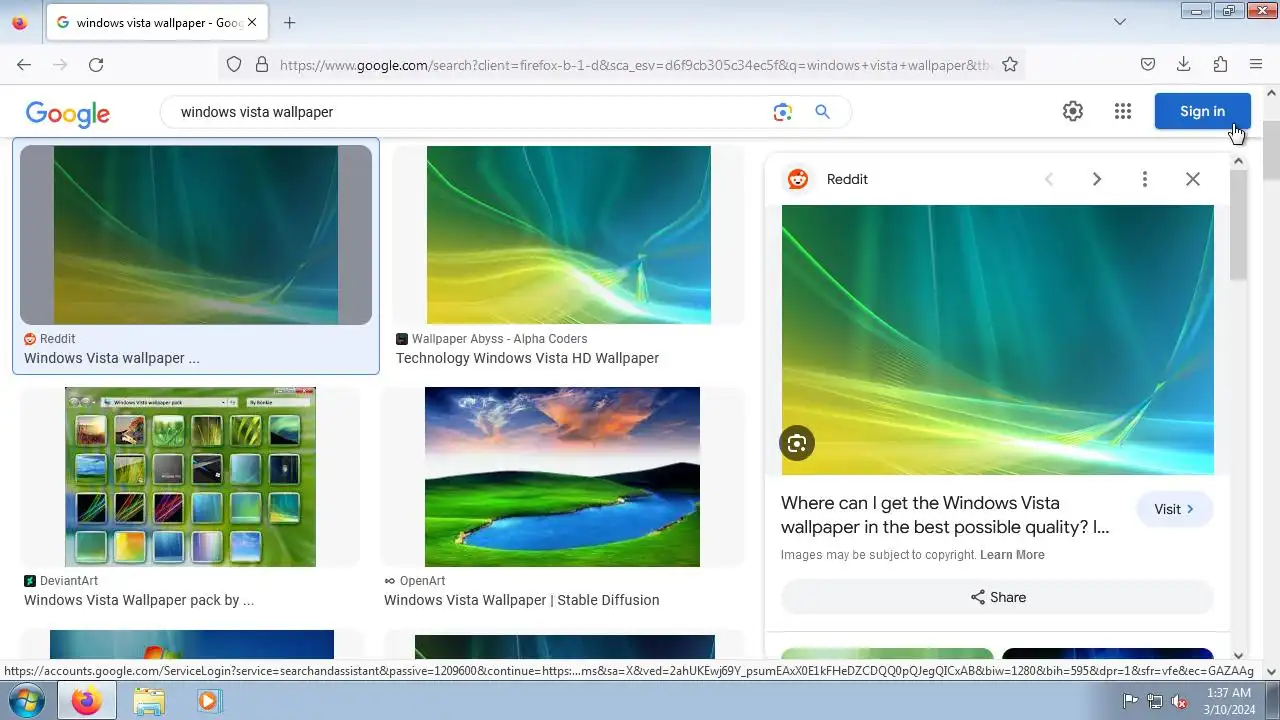Go to the Google logo homepage
The height and width of the screenshot is (720, 1280).
click(68, 114)
